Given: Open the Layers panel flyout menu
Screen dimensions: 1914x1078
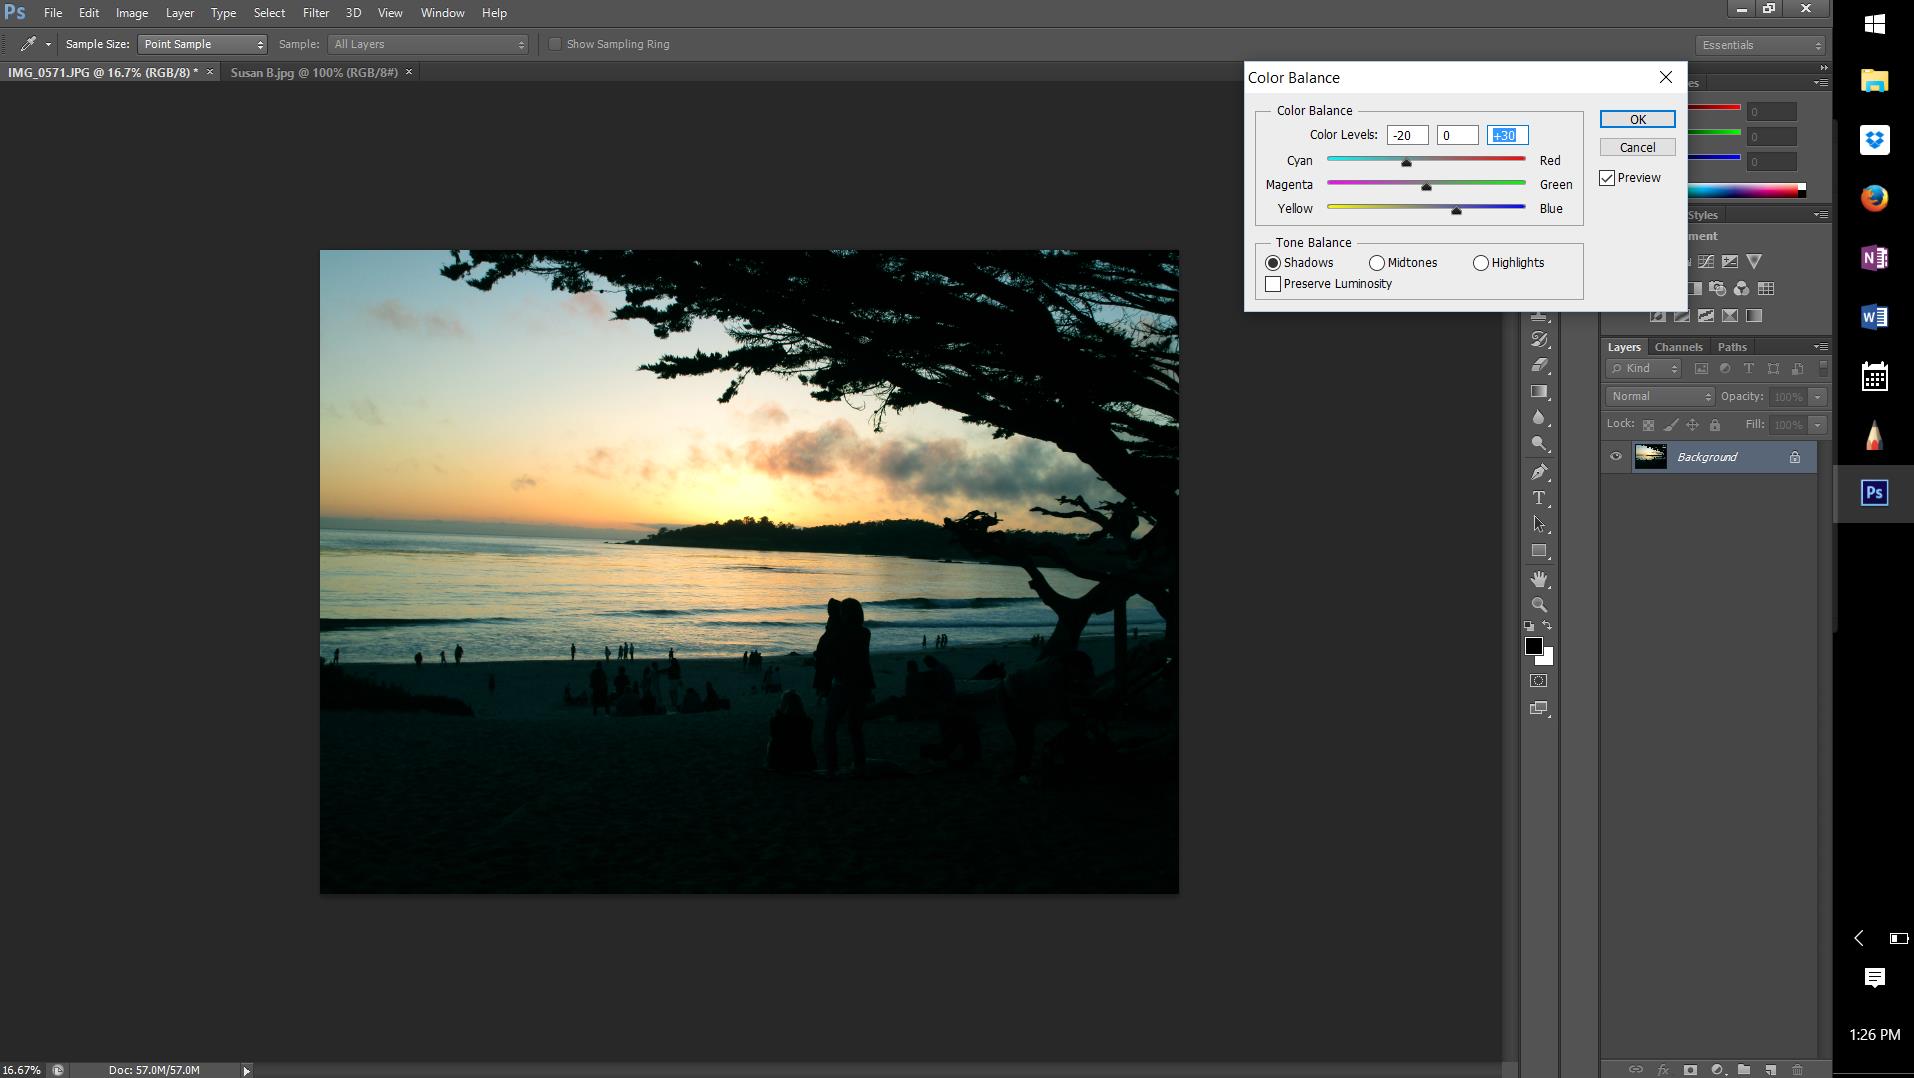Looking at the screenshot, I should (1821, 347).
